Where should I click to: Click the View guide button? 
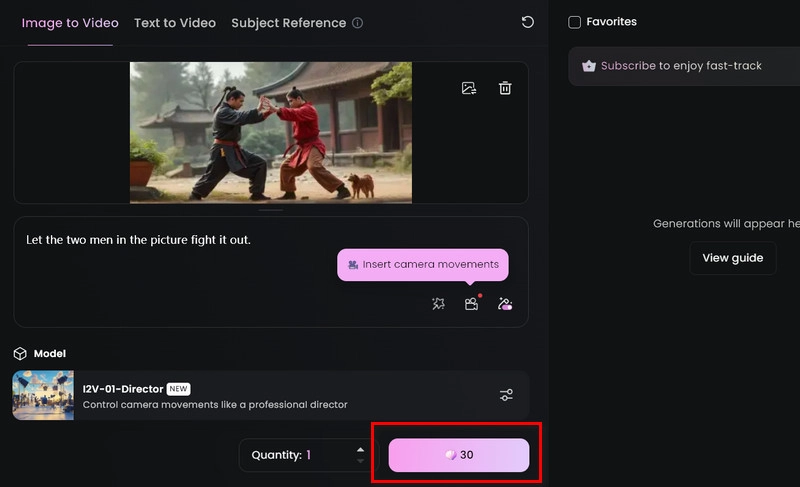pyautogui.click(x=732, y=258)
